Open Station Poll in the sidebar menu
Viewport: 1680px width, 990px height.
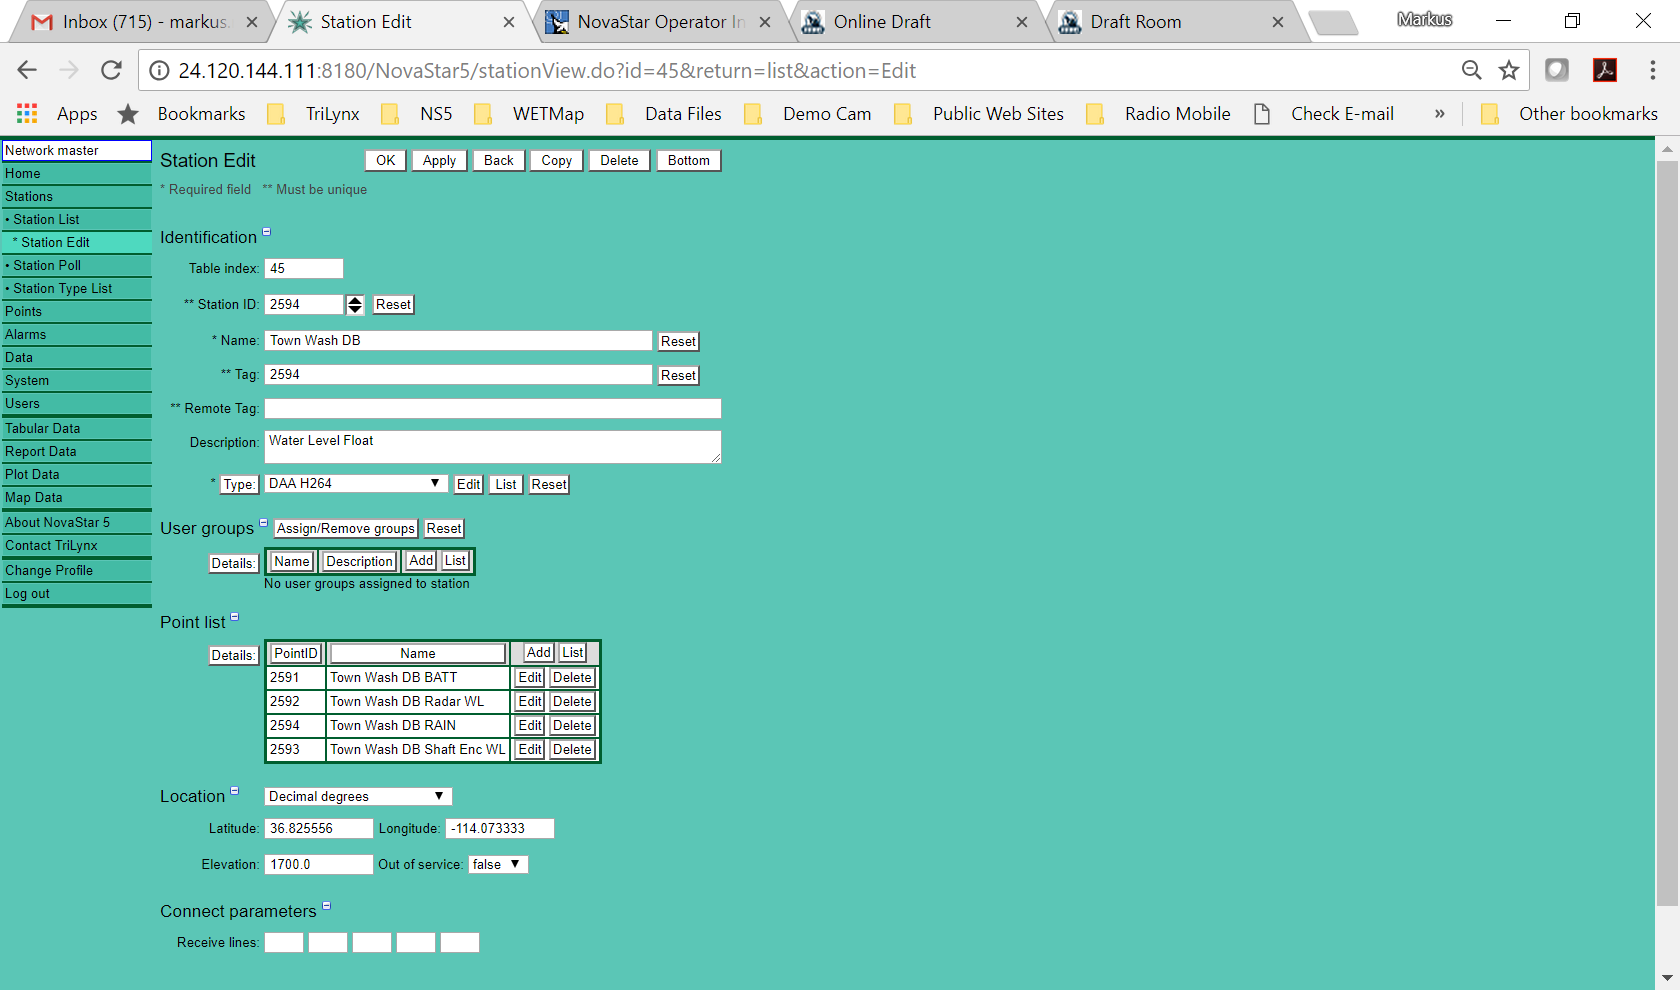click(47, 266)
